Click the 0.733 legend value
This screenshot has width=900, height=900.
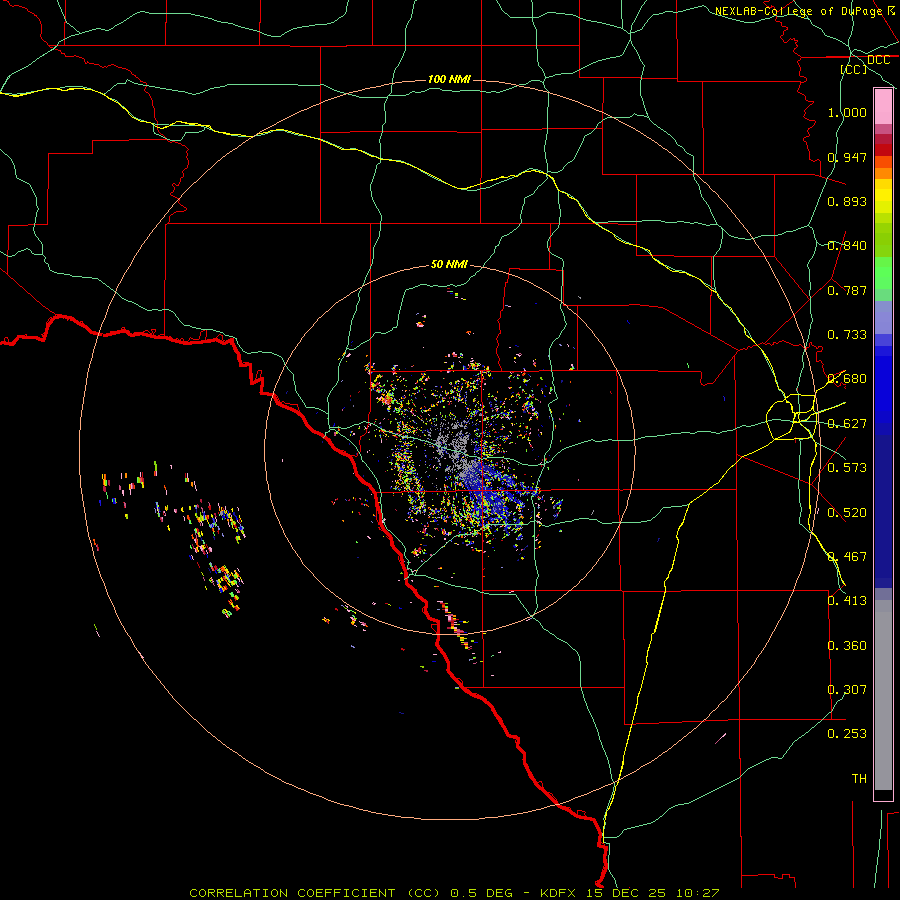coord(847,335)
